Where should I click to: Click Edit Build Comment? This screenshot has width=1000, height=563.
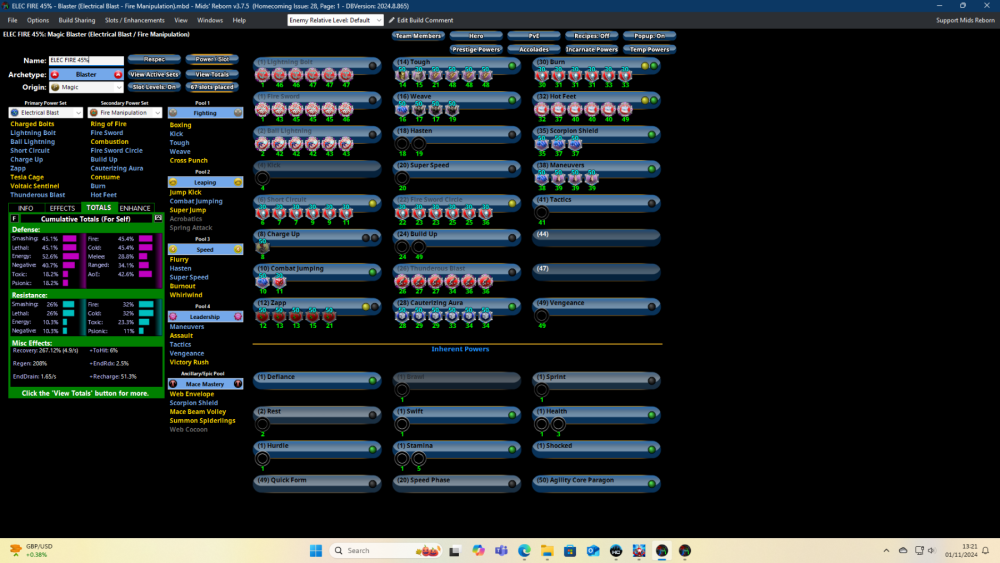(x=421, y=20)
